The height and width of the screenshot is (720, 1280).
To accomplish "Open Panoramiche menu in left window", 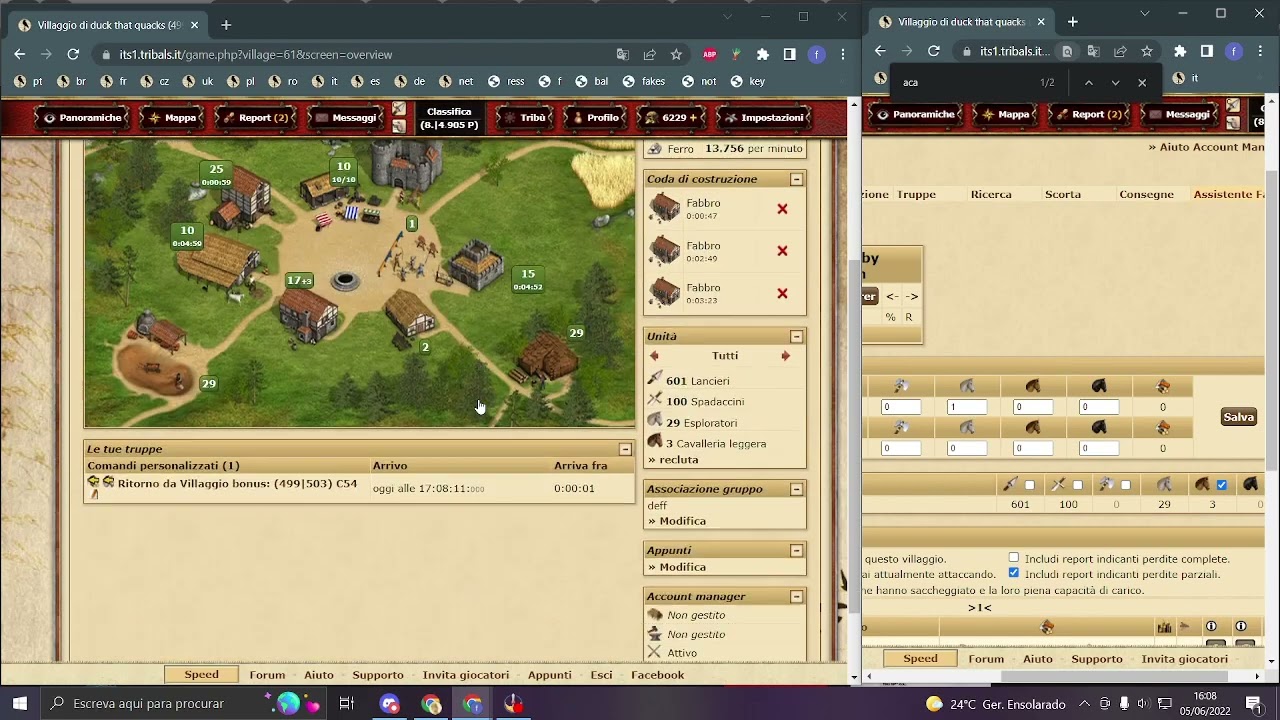I will (x=82, y=118).
